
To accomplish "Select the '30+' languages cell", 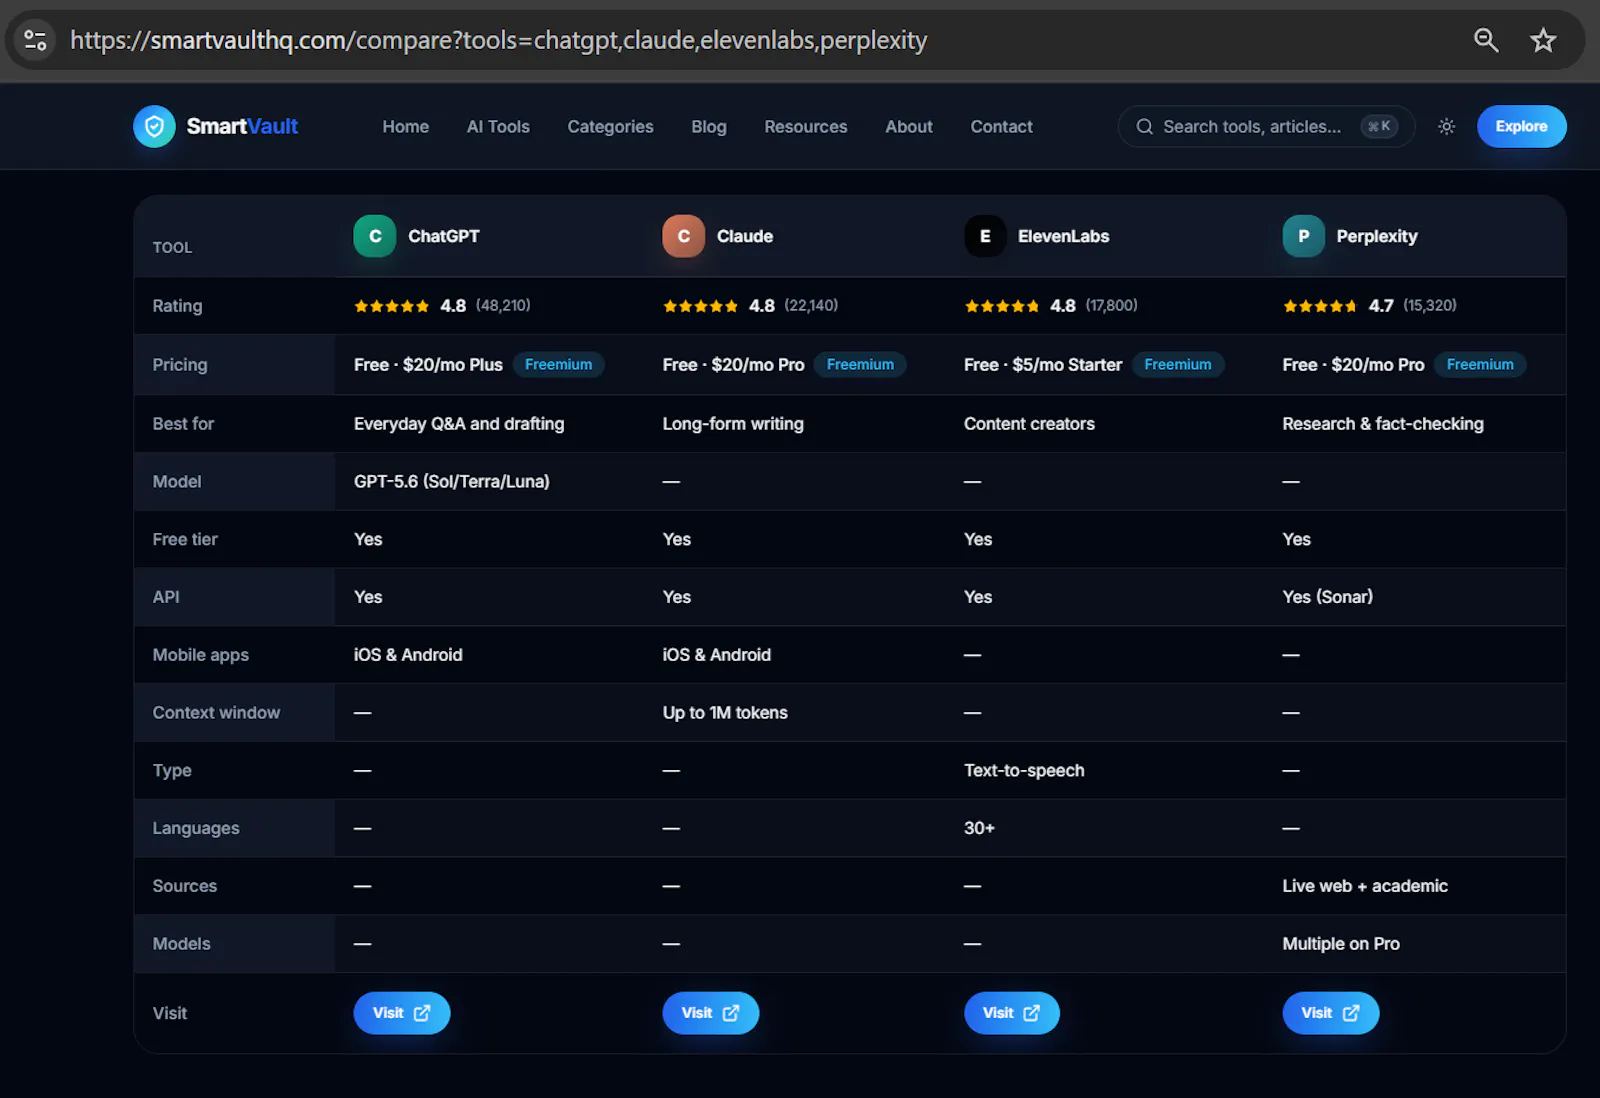I will (x=979, y=828).
